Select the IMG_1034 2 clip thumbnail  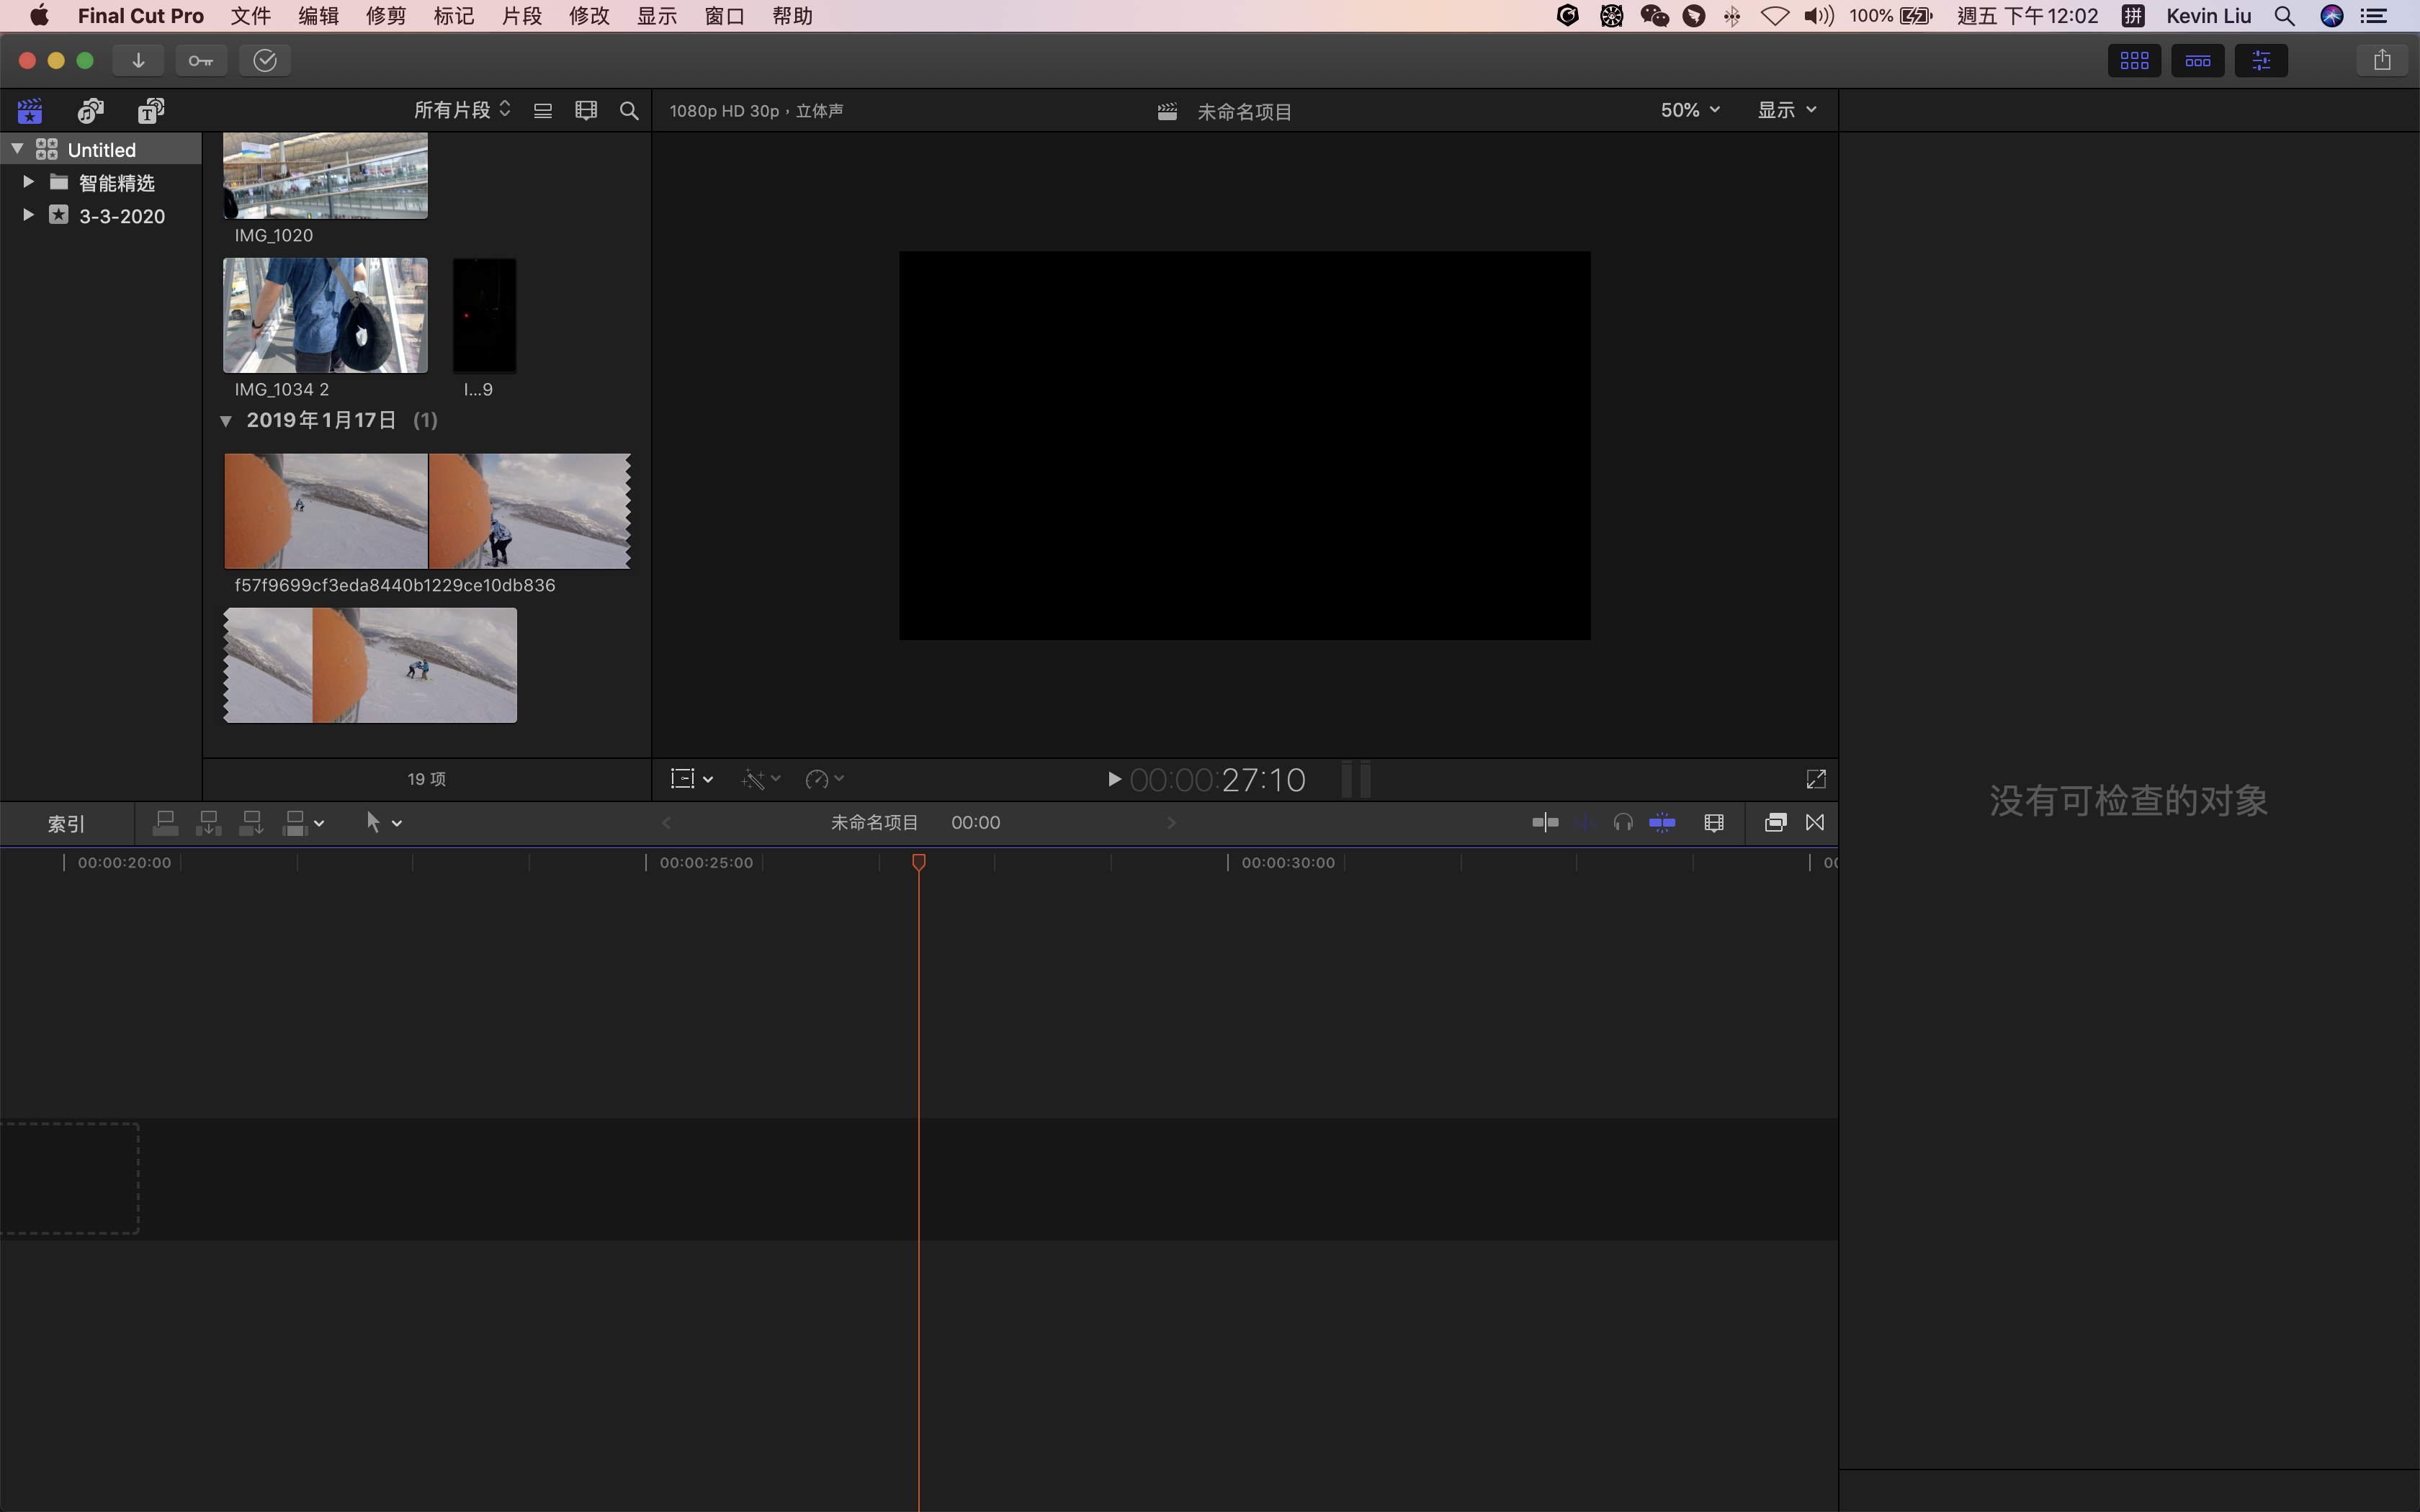point(325,316)
